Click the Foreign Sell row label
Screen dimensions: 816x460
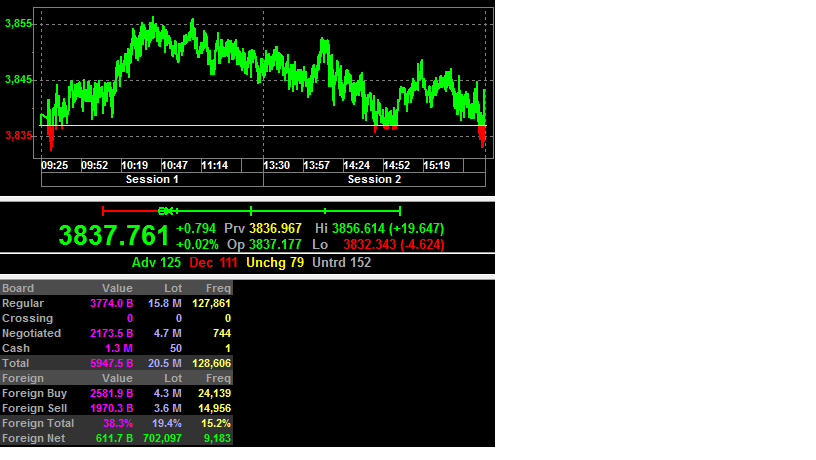tap(34, 408)
